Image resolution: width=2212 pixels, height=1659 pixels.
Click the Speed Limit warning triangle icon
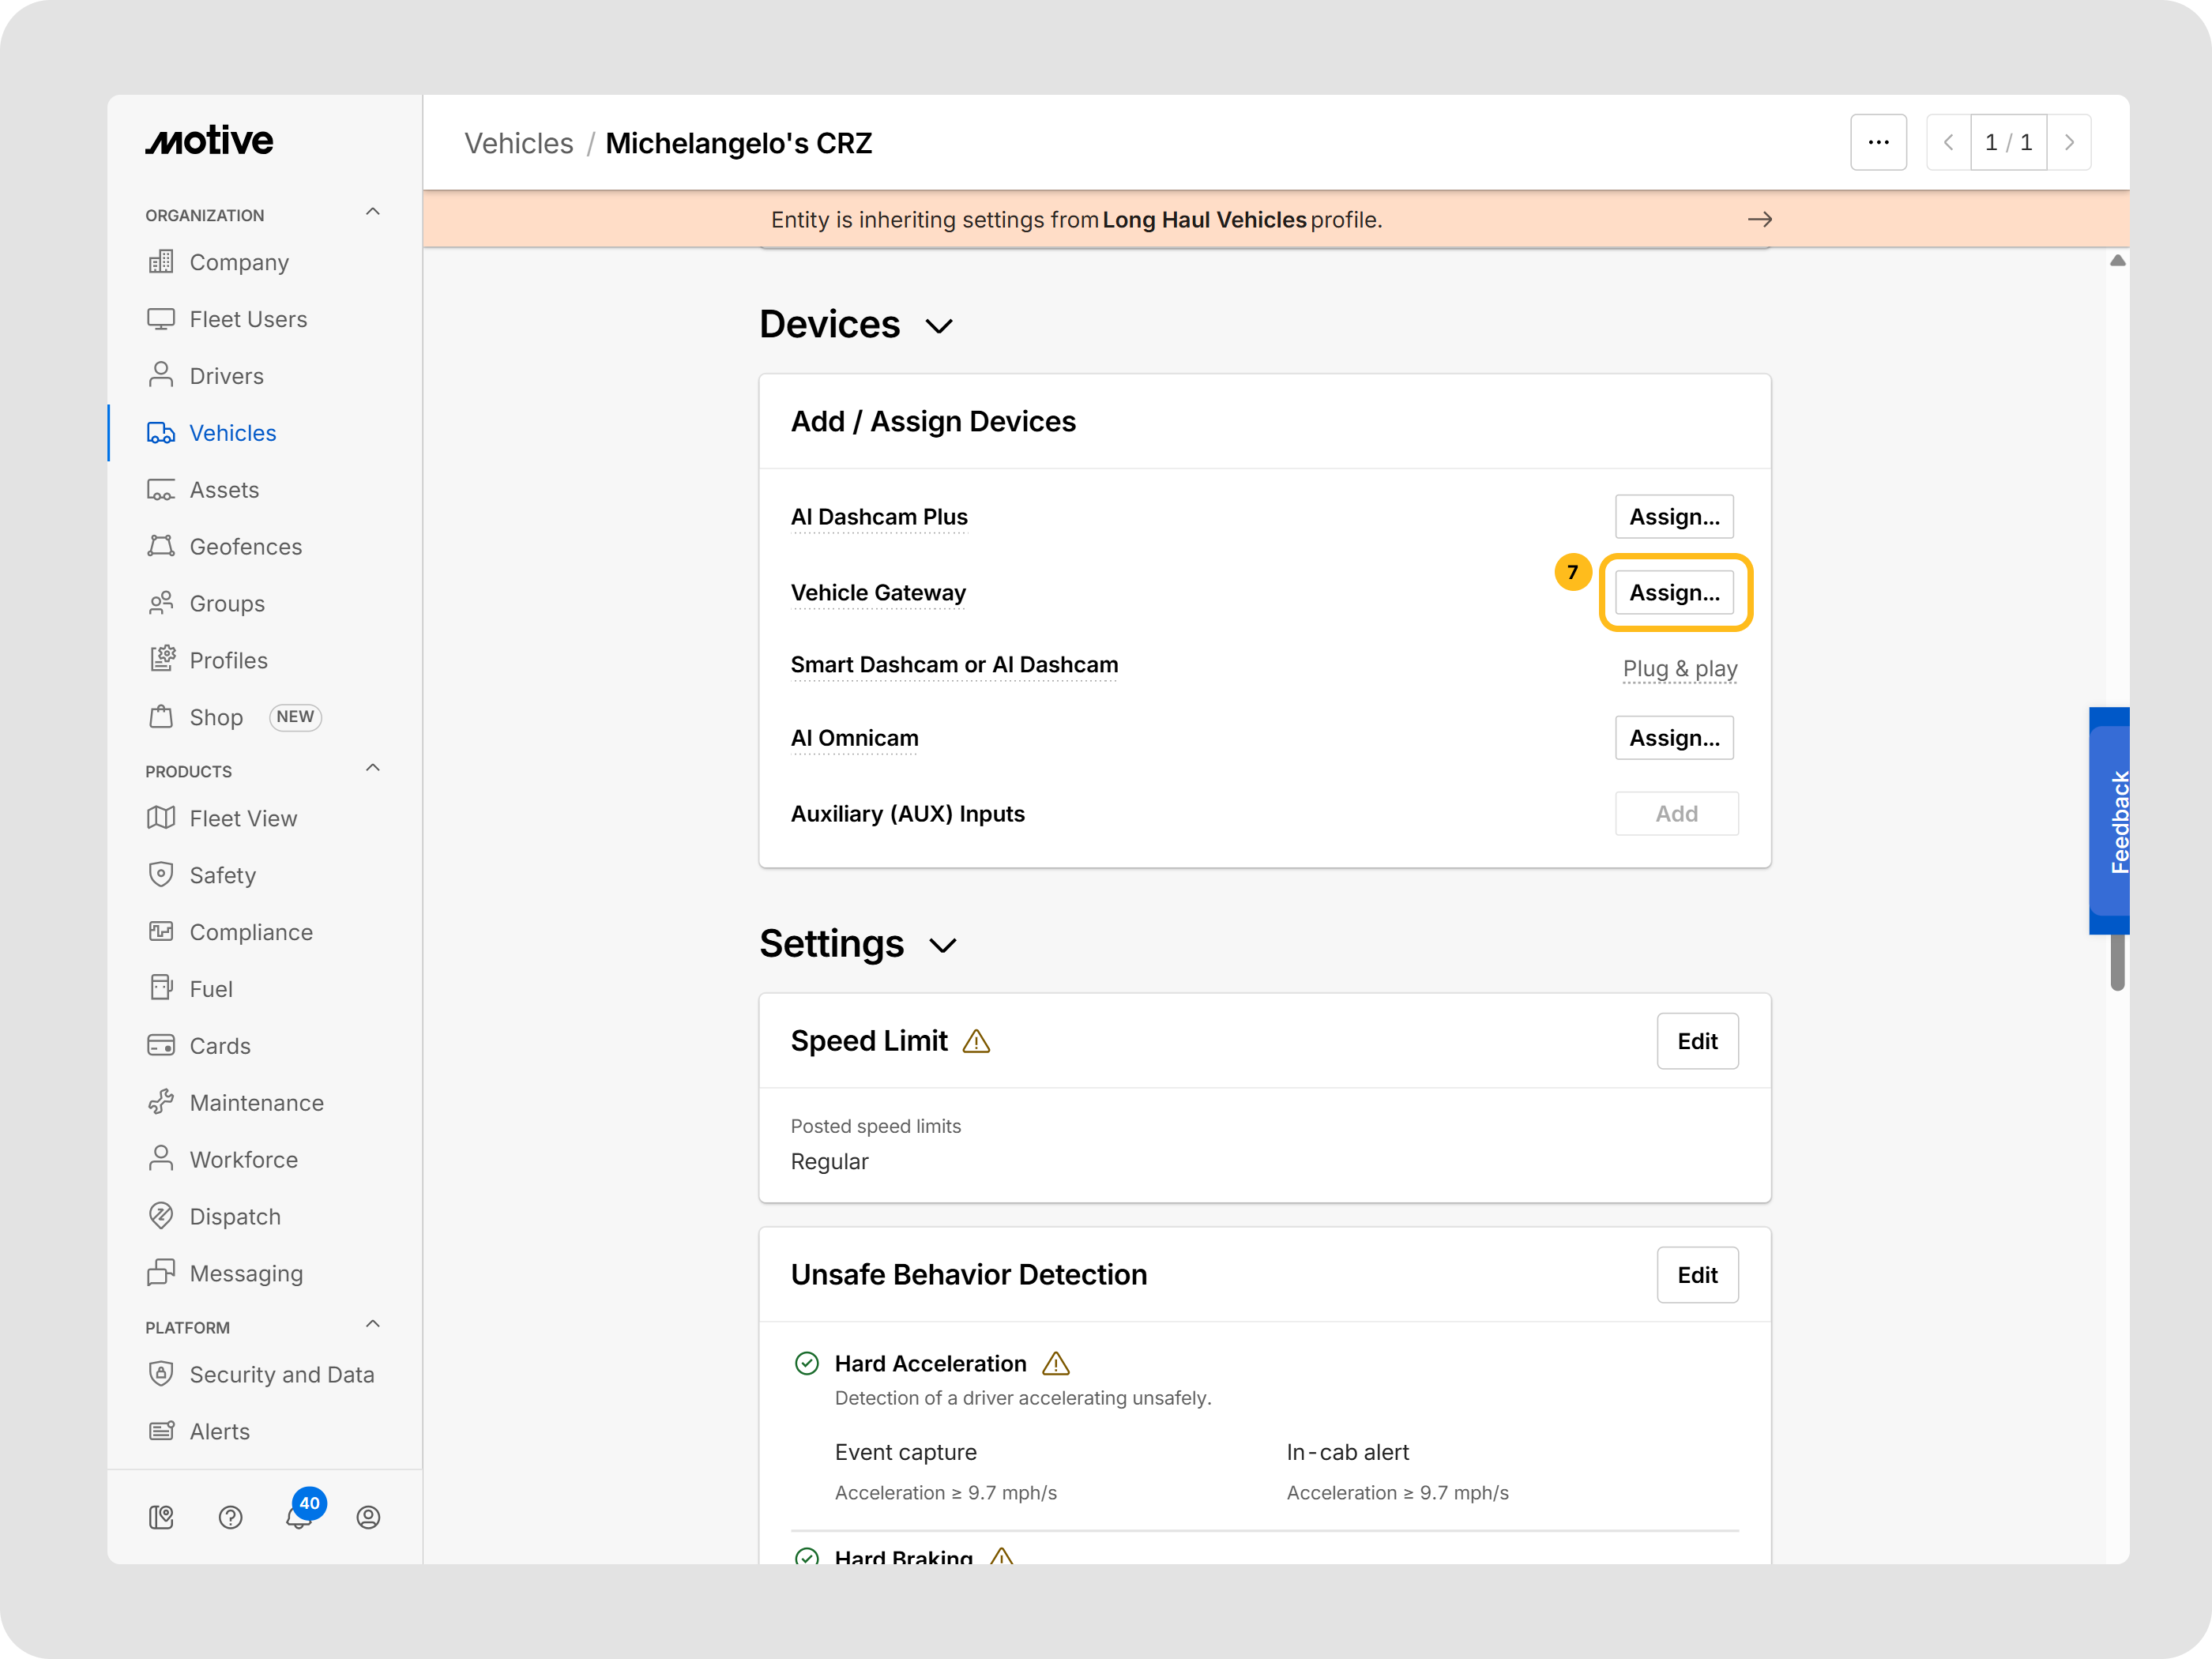click(x=975, y=1042)
